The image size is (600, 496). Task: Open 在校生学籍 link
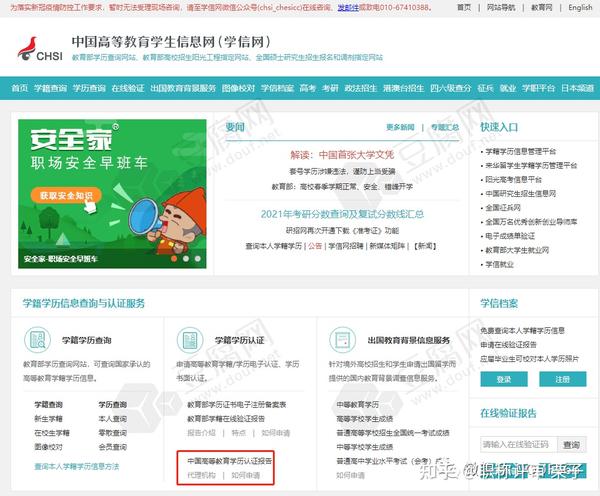52,433
